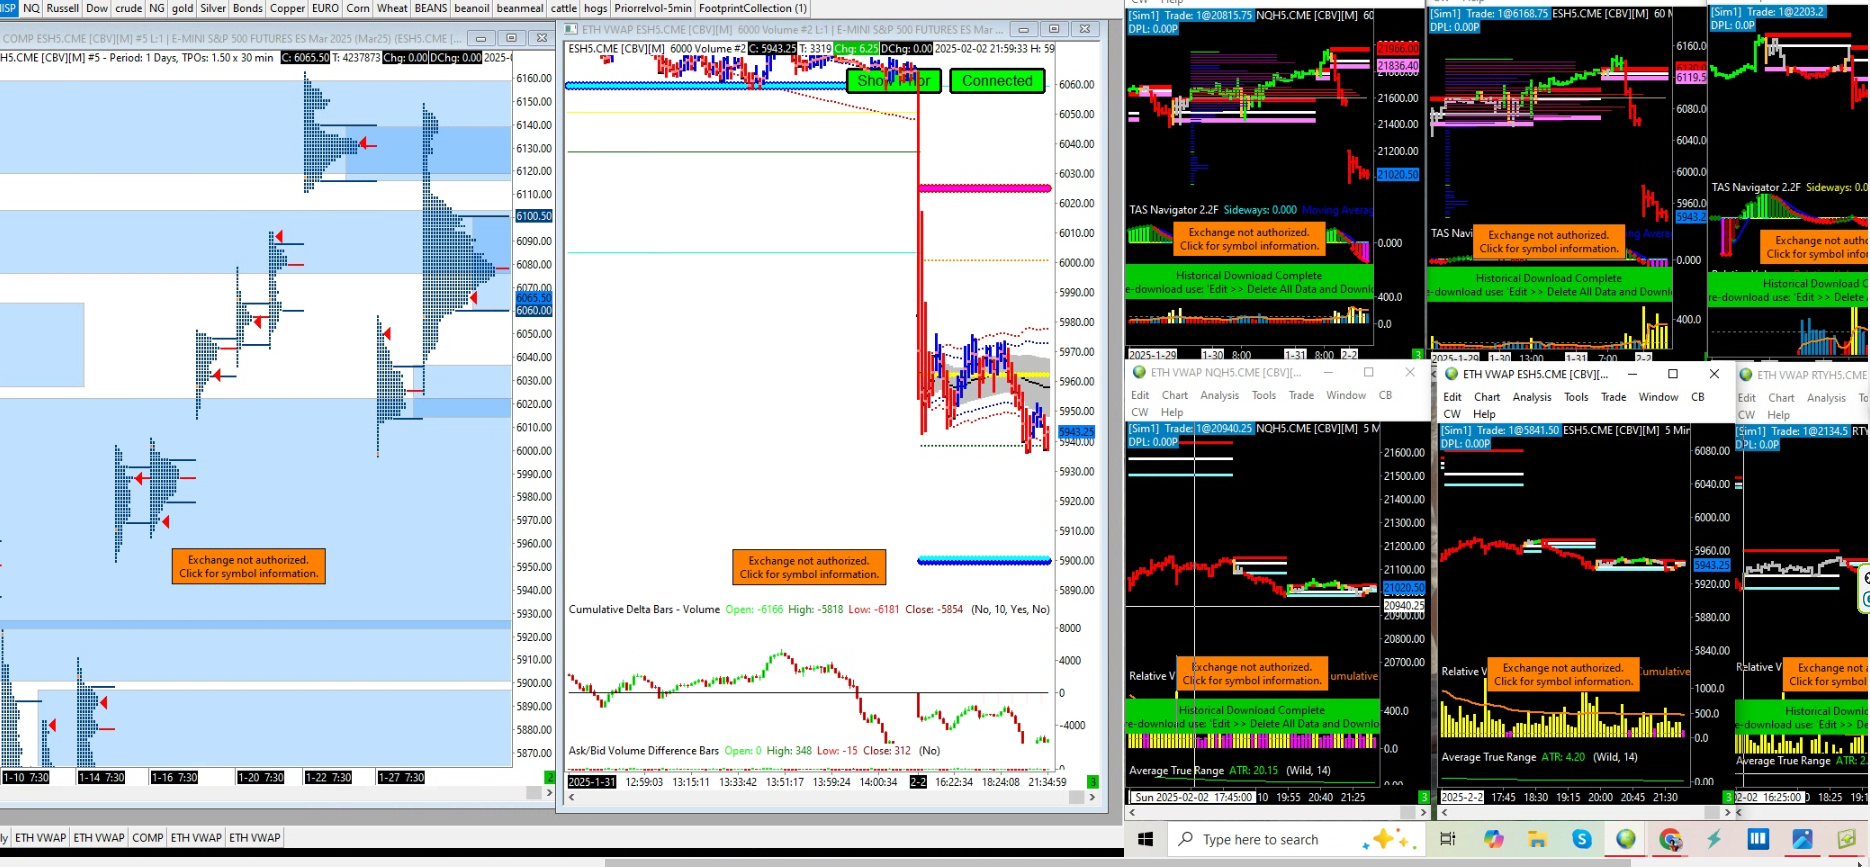Viewport: 1870px width, 867px height.
Task: Open Google Chrome from the taskbar
Action: coord(1670,839)
